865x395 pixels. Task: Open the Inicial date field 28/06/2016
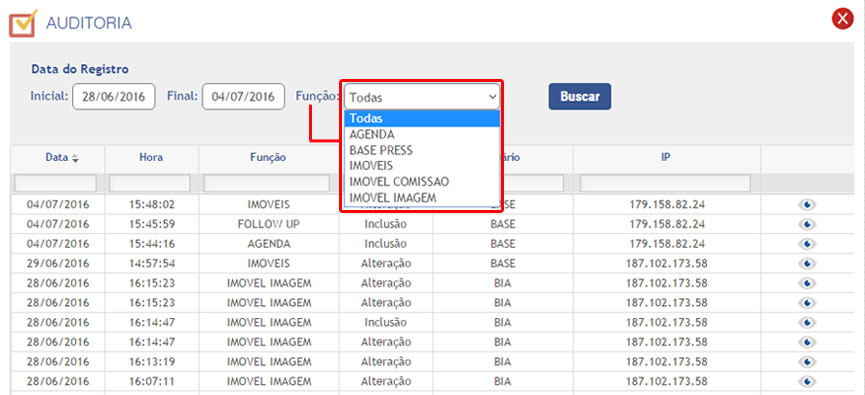coord(114,97)
